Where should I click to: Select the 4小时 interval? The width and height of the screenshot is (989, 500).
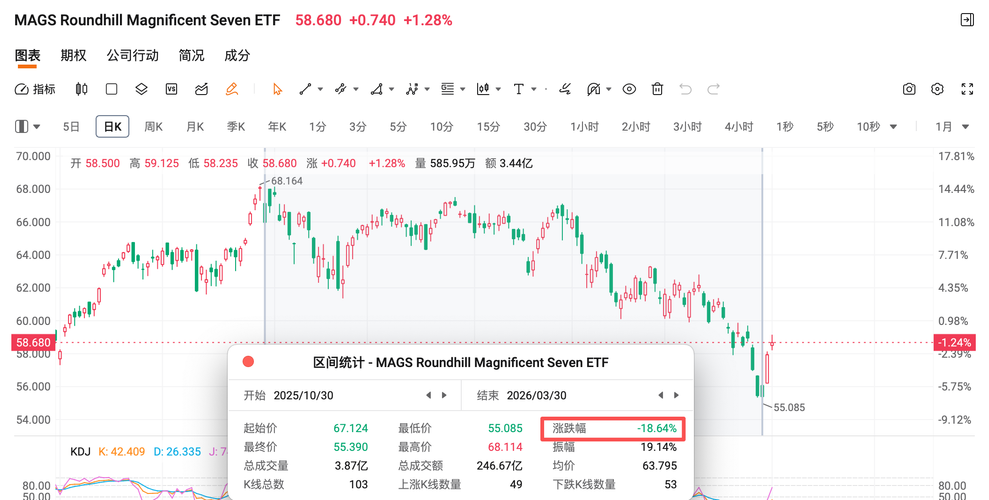click(x=739, y=127)
